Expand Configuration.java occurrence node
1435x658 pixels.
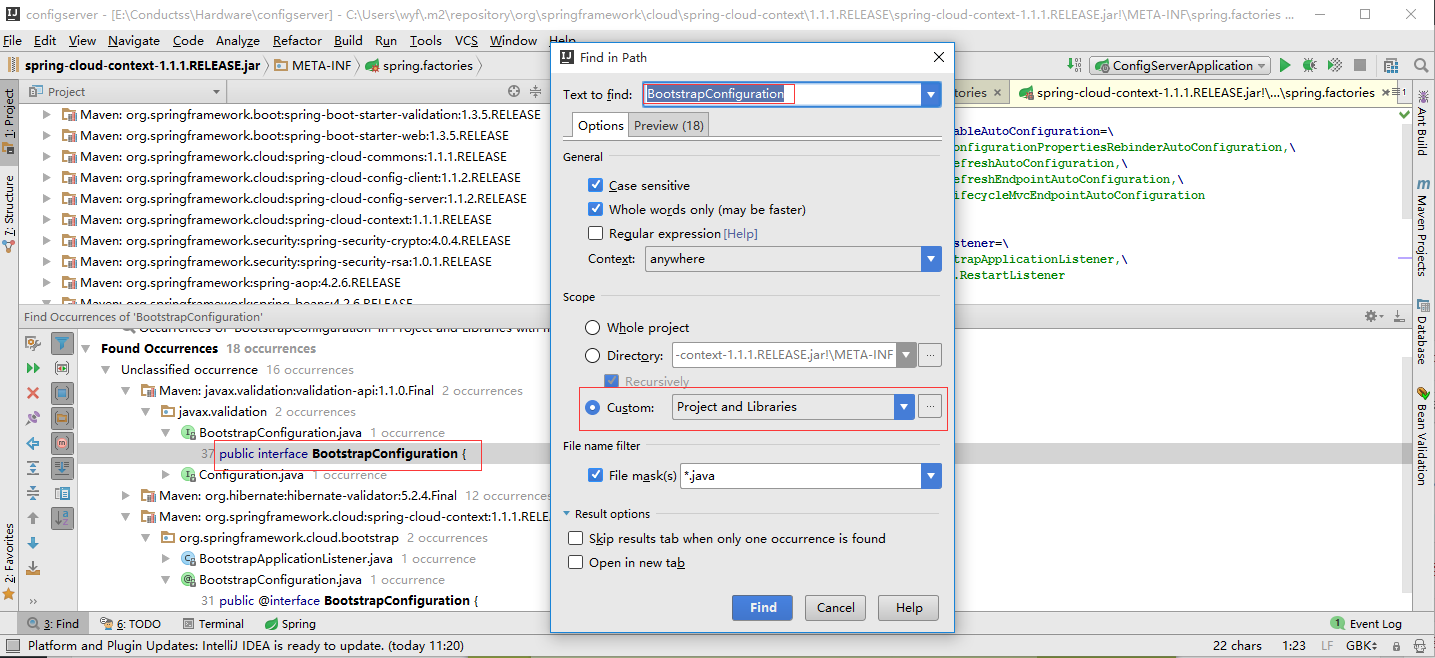pyautogui.click(x=166, y=474)
